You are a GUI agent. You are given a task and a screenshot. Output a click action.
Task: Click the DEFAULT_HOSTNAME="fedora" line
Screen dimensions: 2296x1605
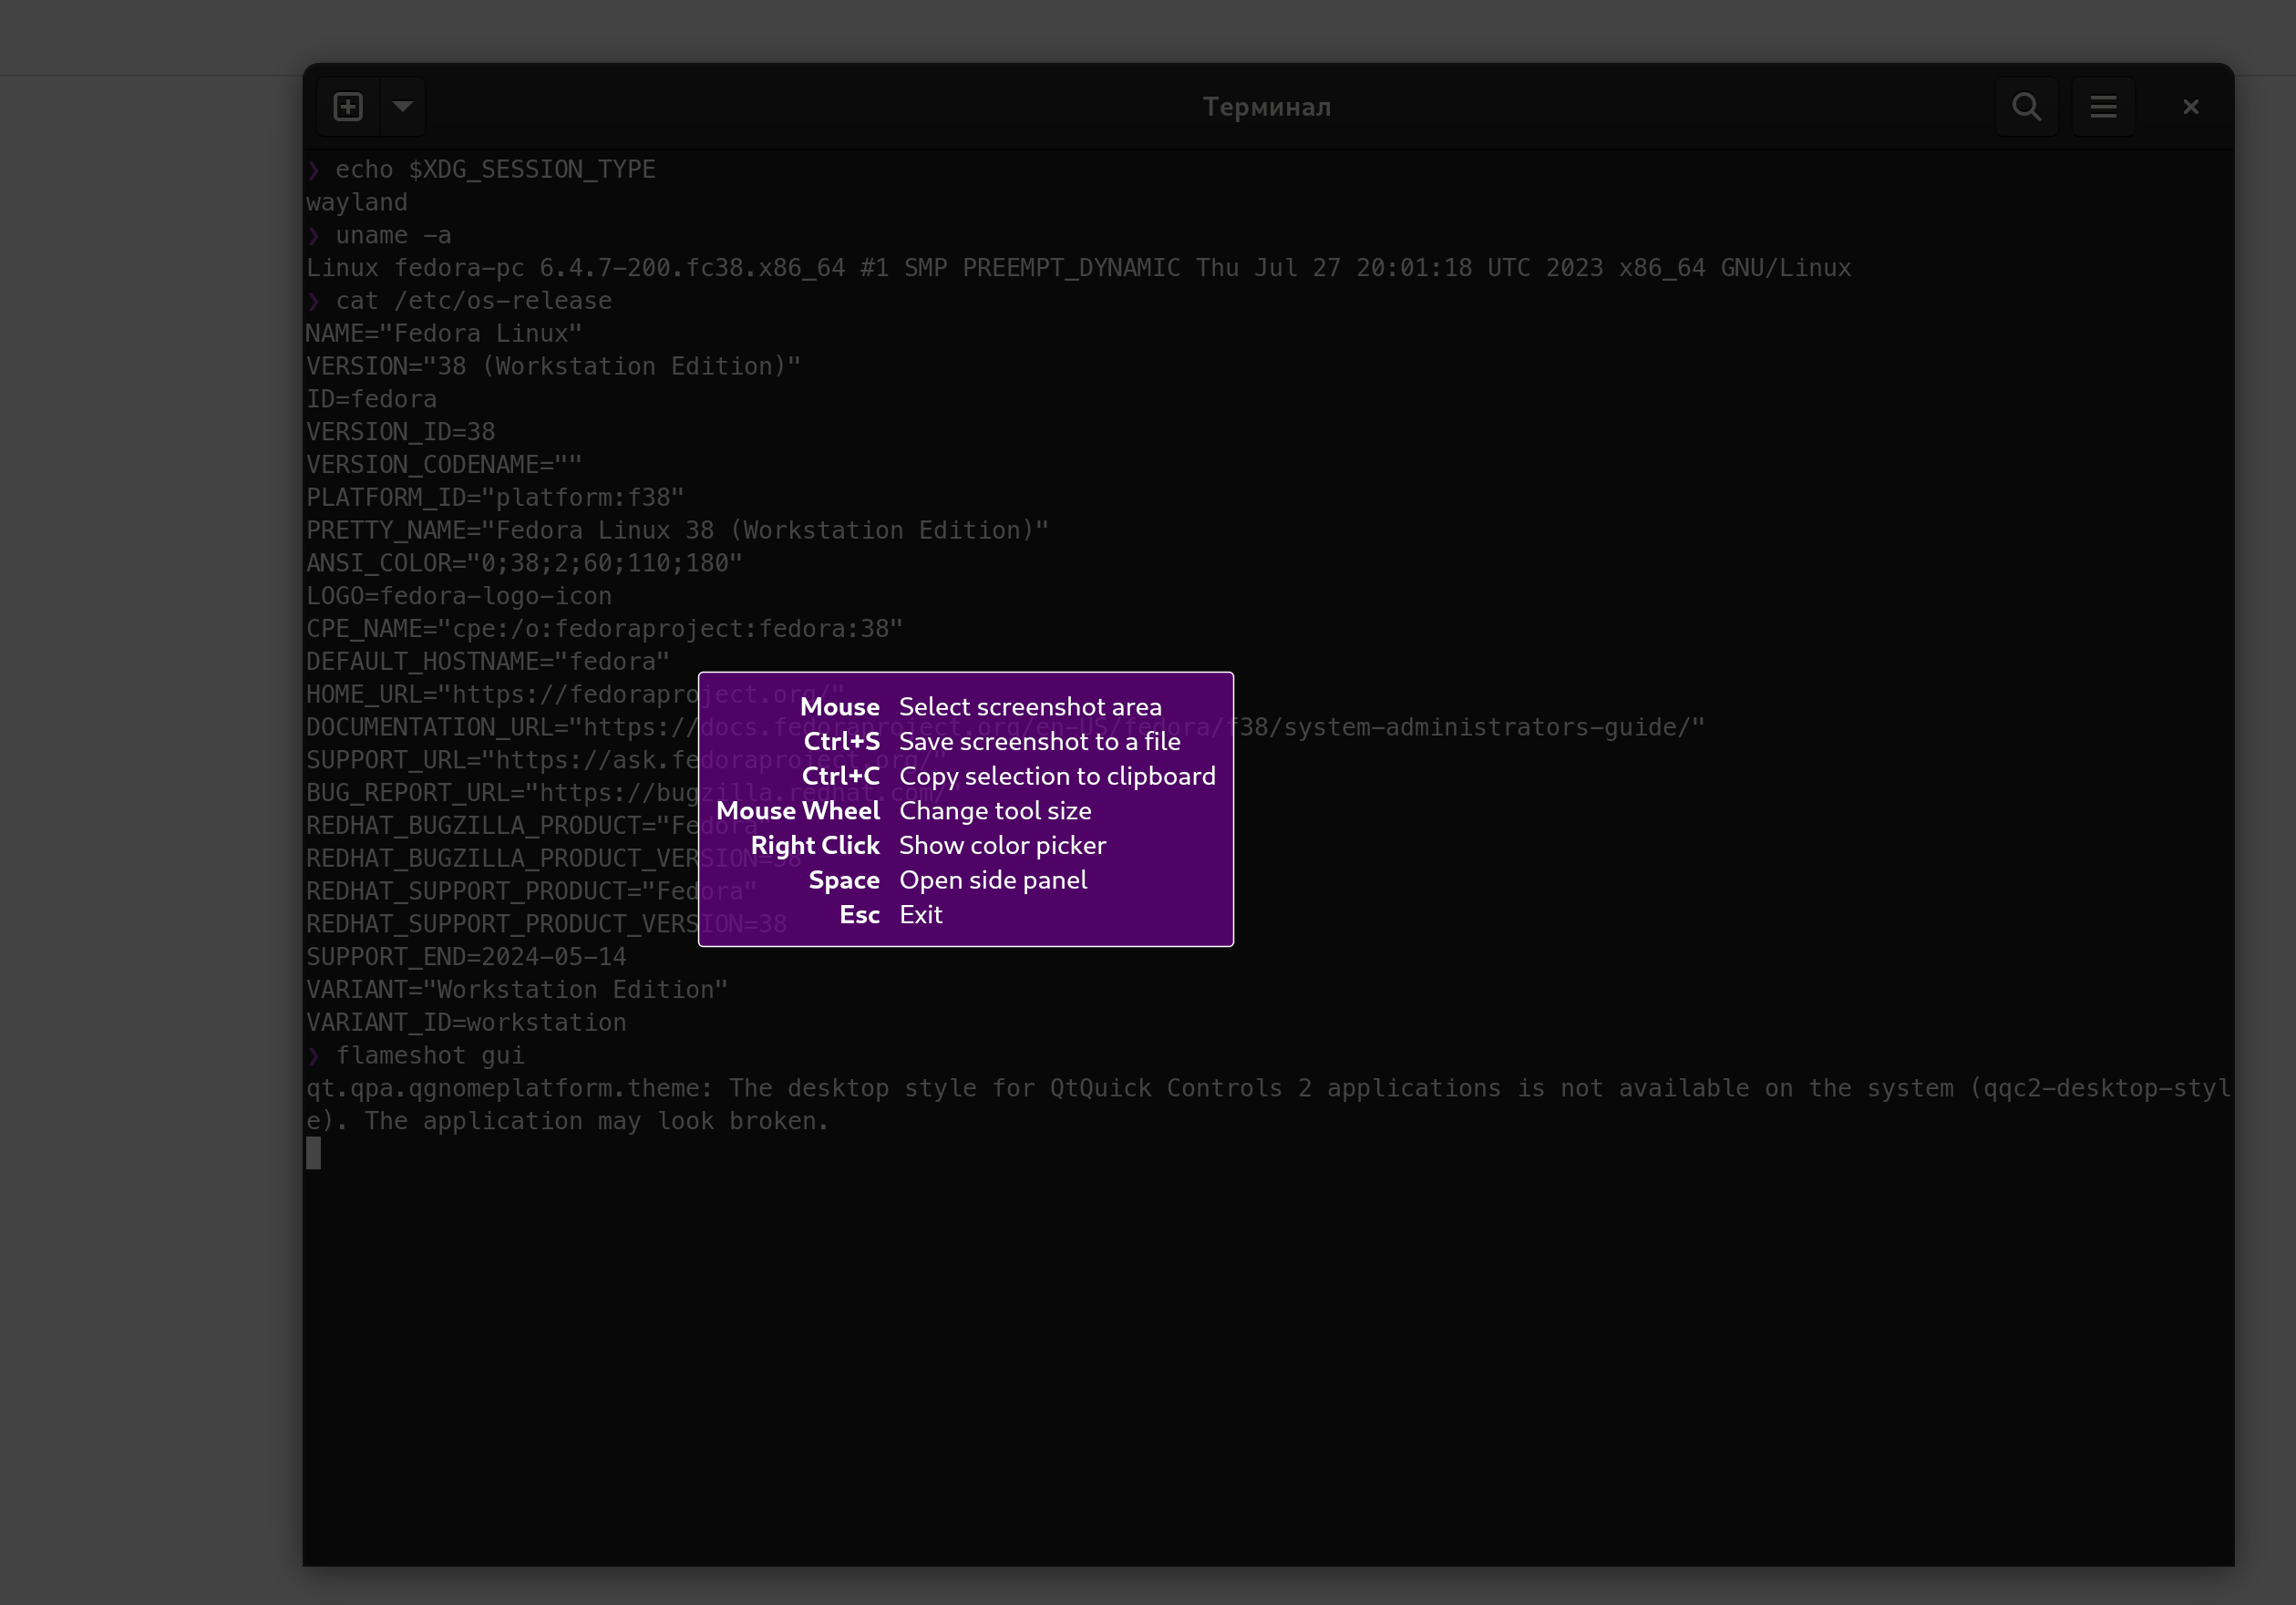pyautogui.click(x=488, y=662)
